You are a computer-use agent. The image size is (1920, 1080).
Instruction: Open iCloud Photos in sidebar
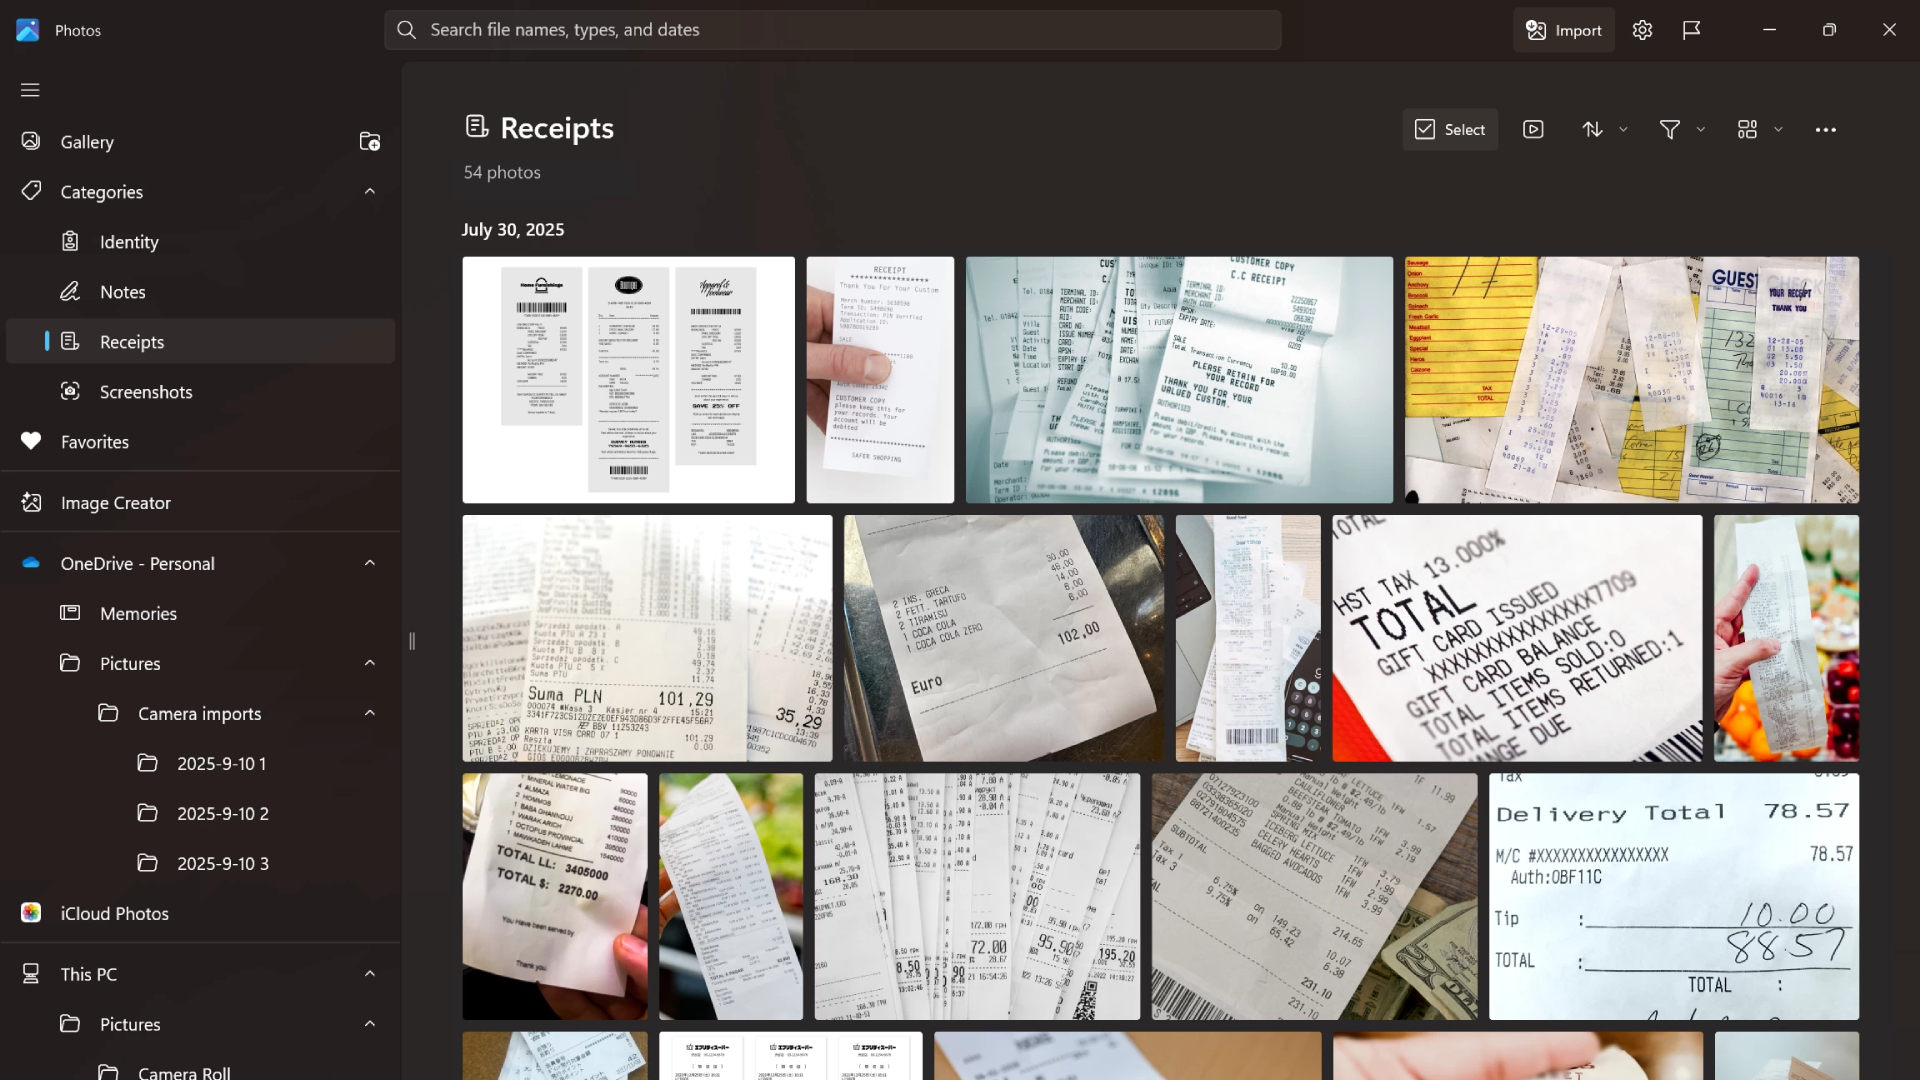click(x=114, y=913)
